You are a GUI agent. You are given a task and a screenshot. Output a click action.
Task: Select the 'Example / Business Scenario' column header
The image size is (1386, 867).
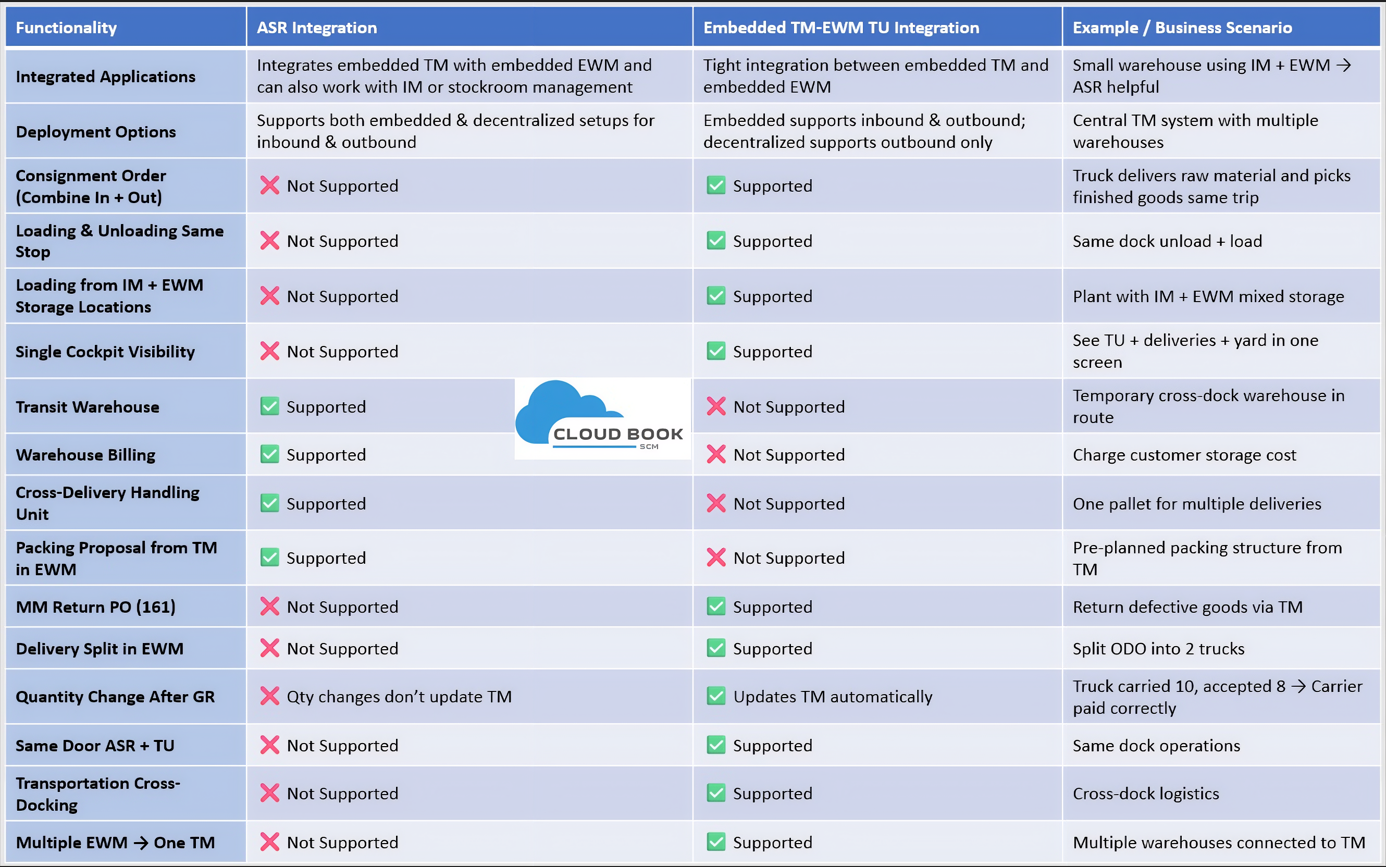(x=1184, y=28)
